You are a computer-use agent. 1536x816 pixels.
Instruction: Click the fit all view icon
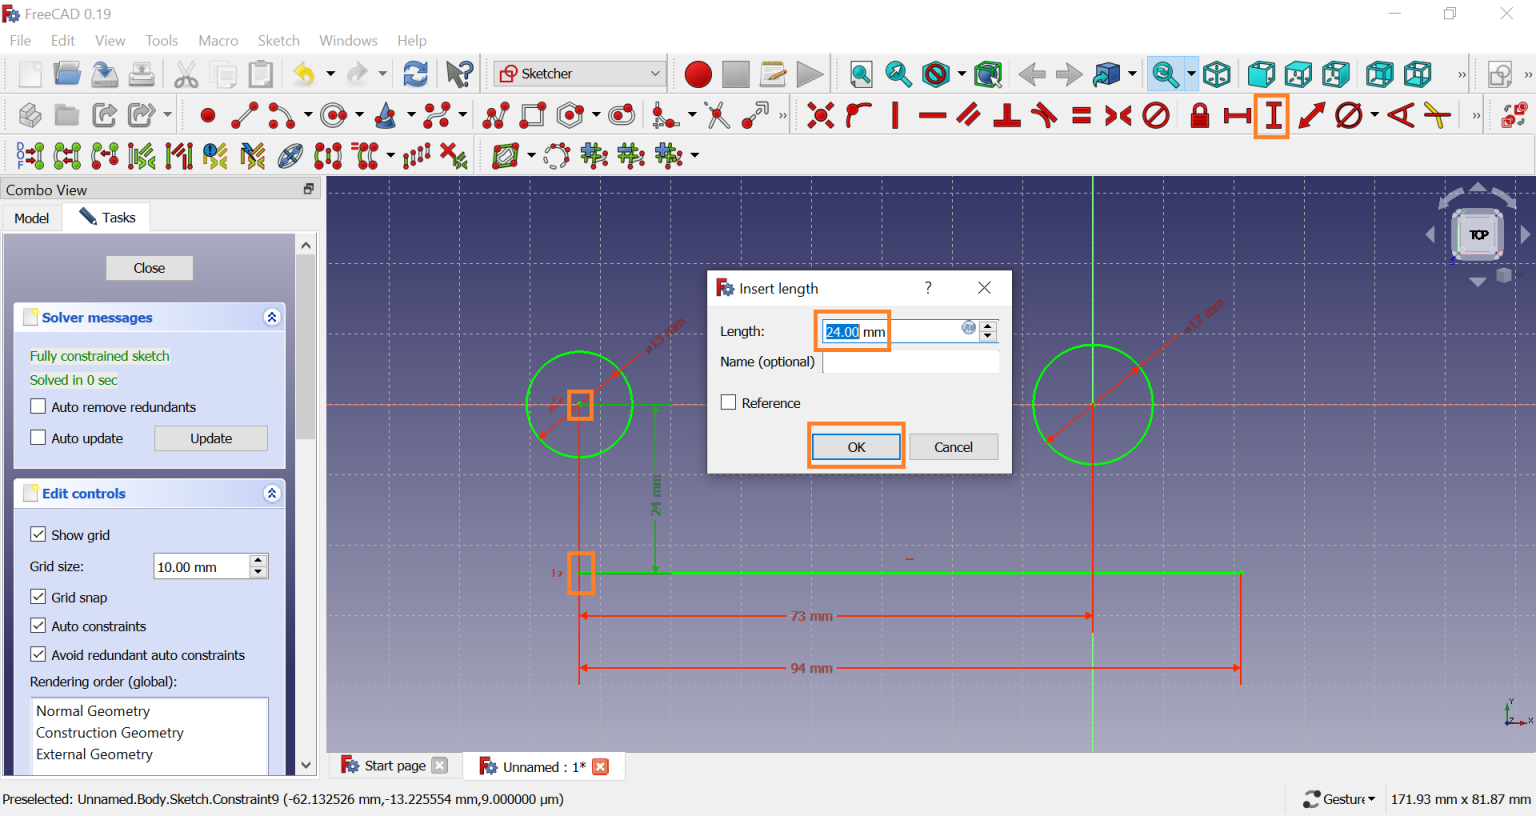pos(861,74)
